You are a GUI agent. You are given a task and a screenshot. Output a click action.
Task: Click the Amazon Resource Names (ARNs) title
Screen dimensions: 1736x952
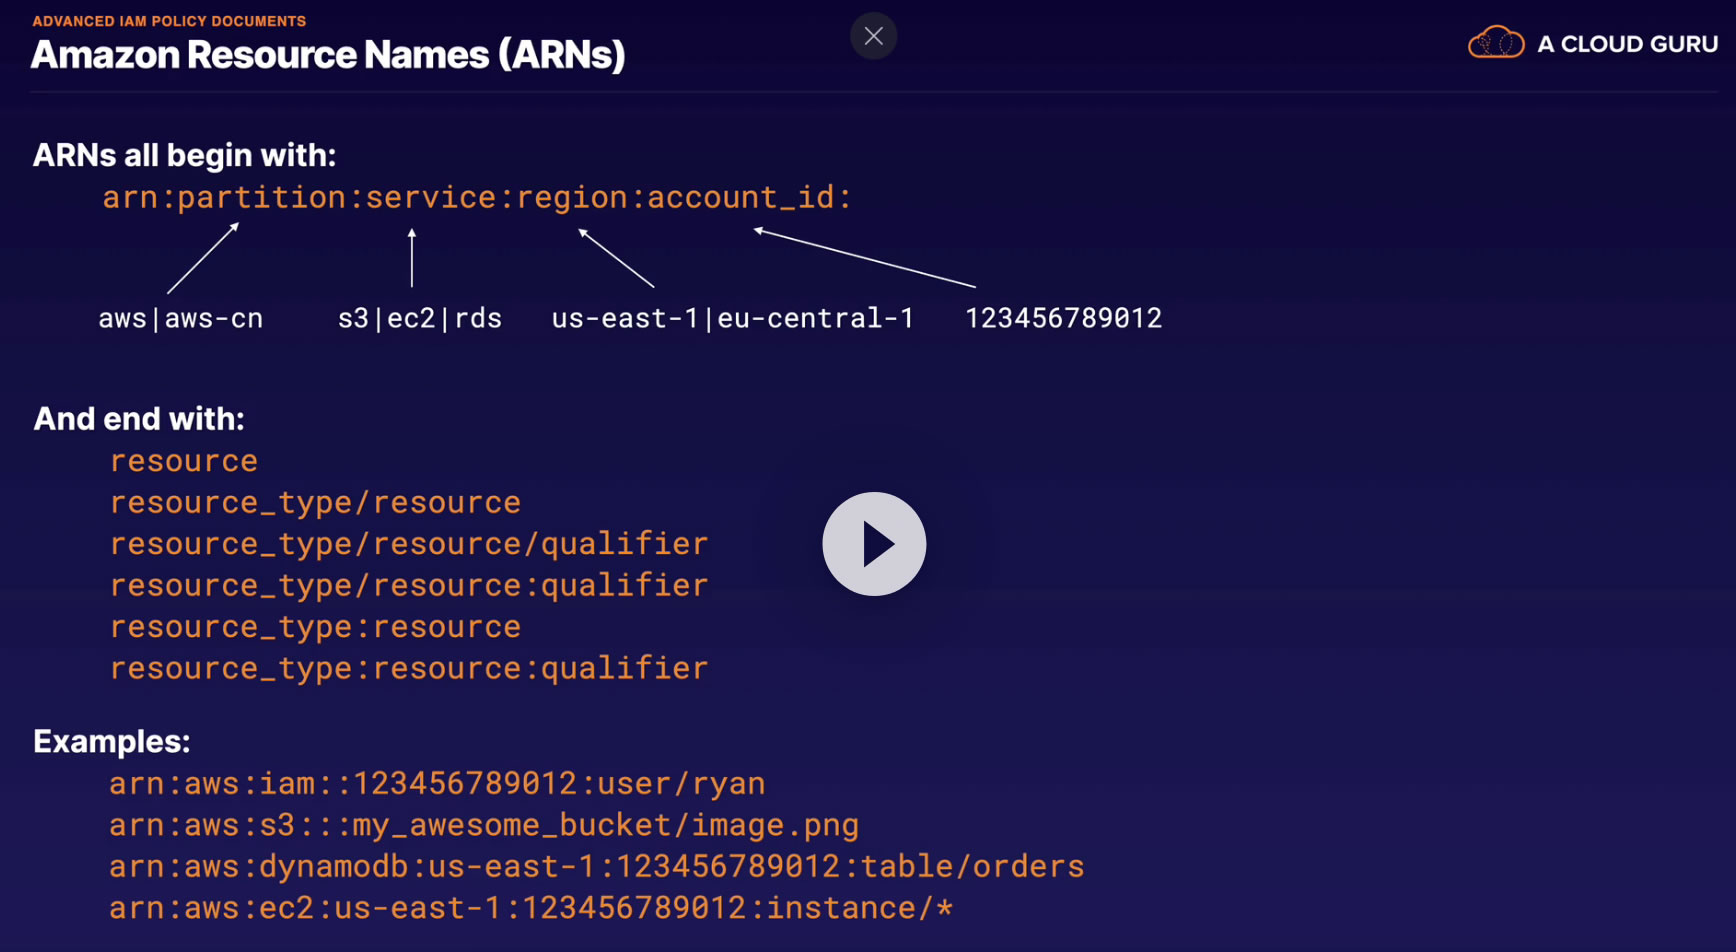coord(328,55)
